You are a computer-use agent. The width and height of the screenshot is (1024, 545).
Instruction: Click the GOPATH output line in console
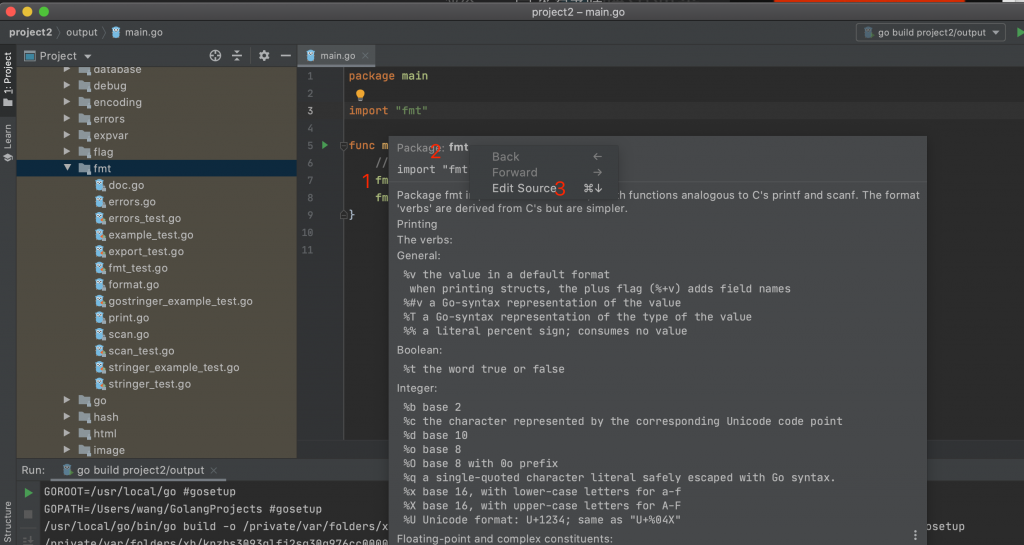[x=183, y=509]
